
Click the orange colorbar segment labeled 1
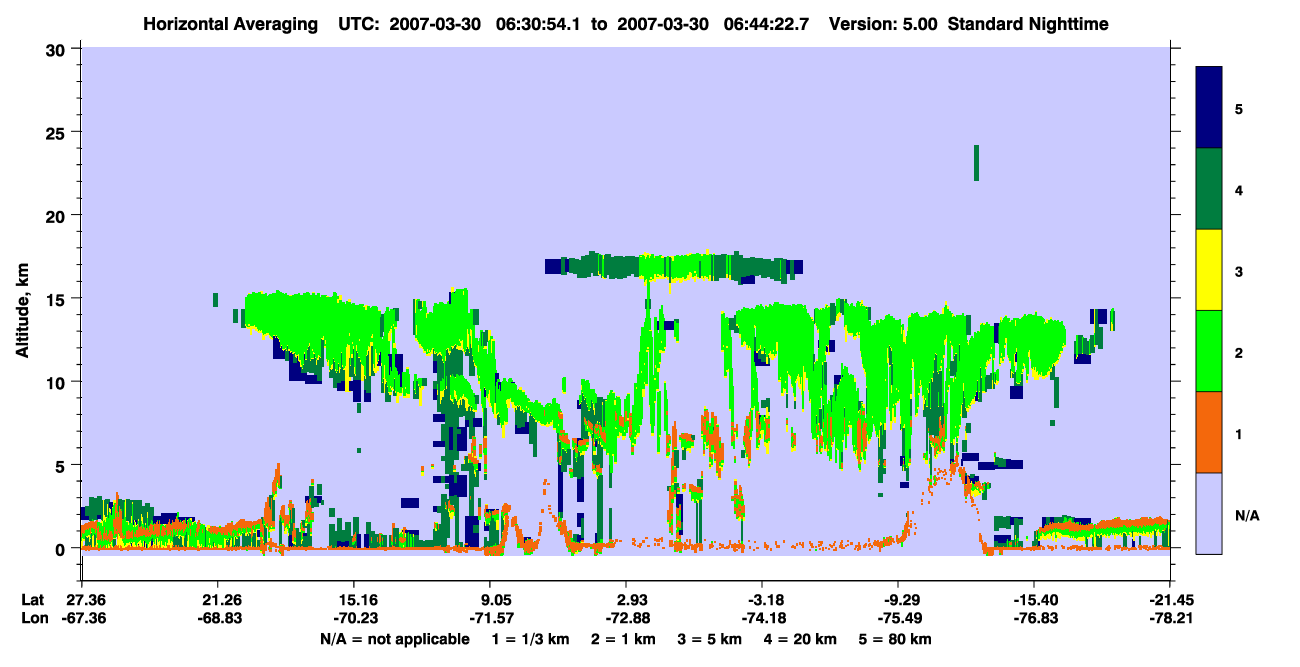[x=1209, y=432]
